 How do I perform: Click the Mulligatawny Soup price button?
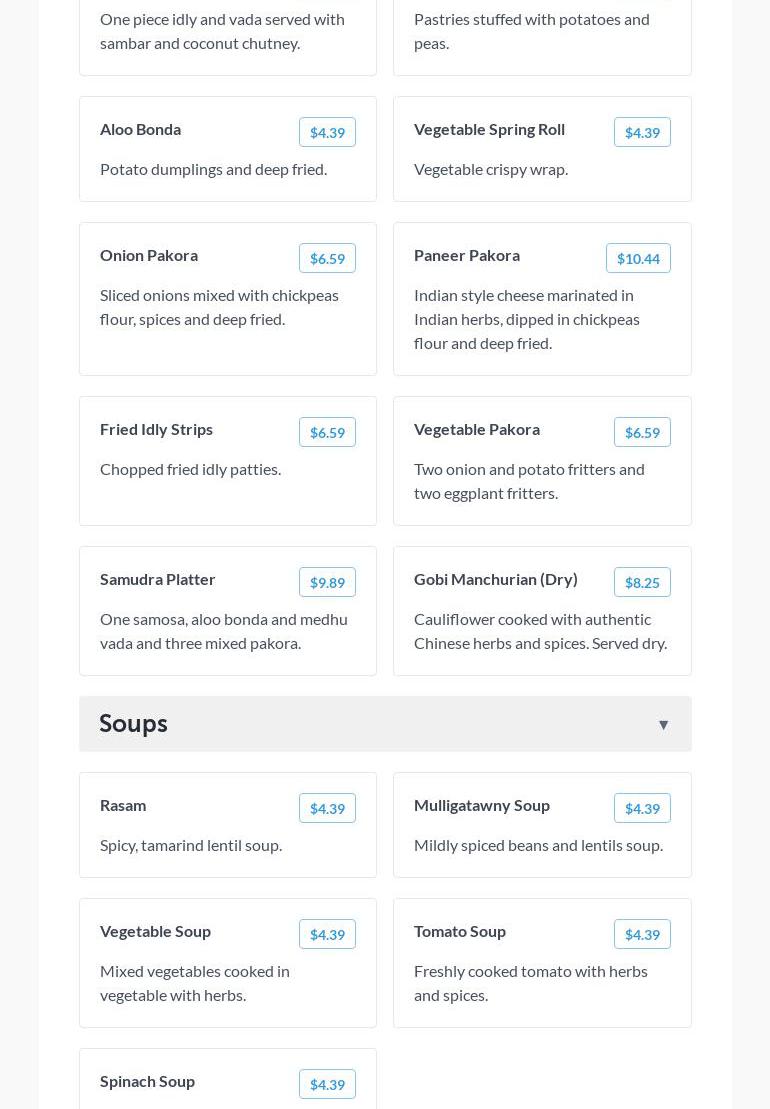click(642, 809)
